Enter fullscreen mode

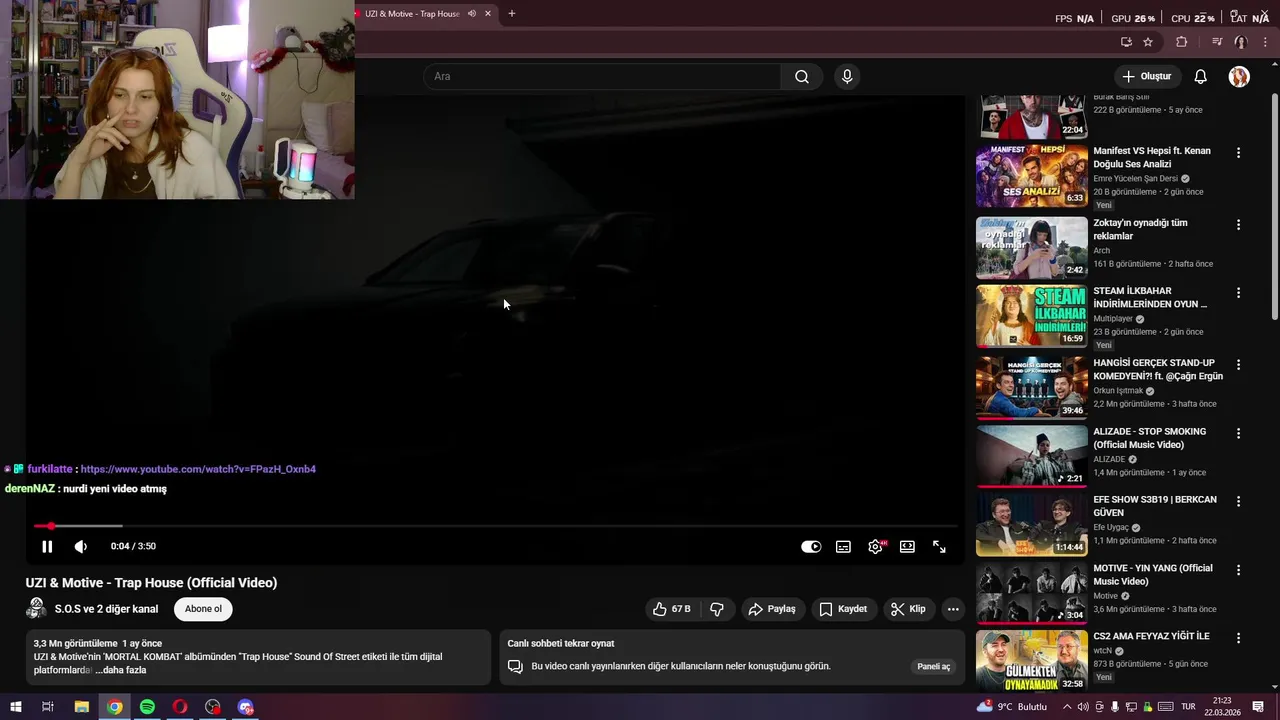click(x=939, y=547)
